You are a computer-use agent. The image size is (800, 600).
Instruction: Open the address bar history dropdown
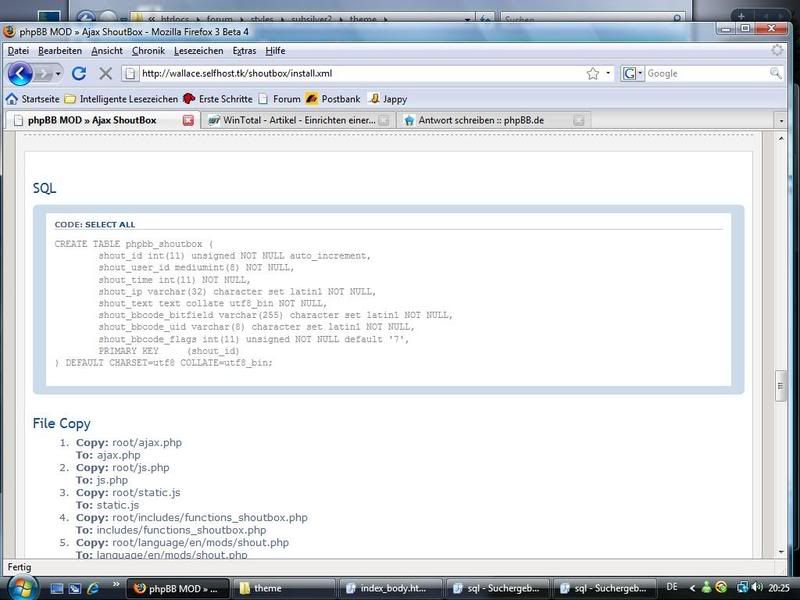point(608,73)
